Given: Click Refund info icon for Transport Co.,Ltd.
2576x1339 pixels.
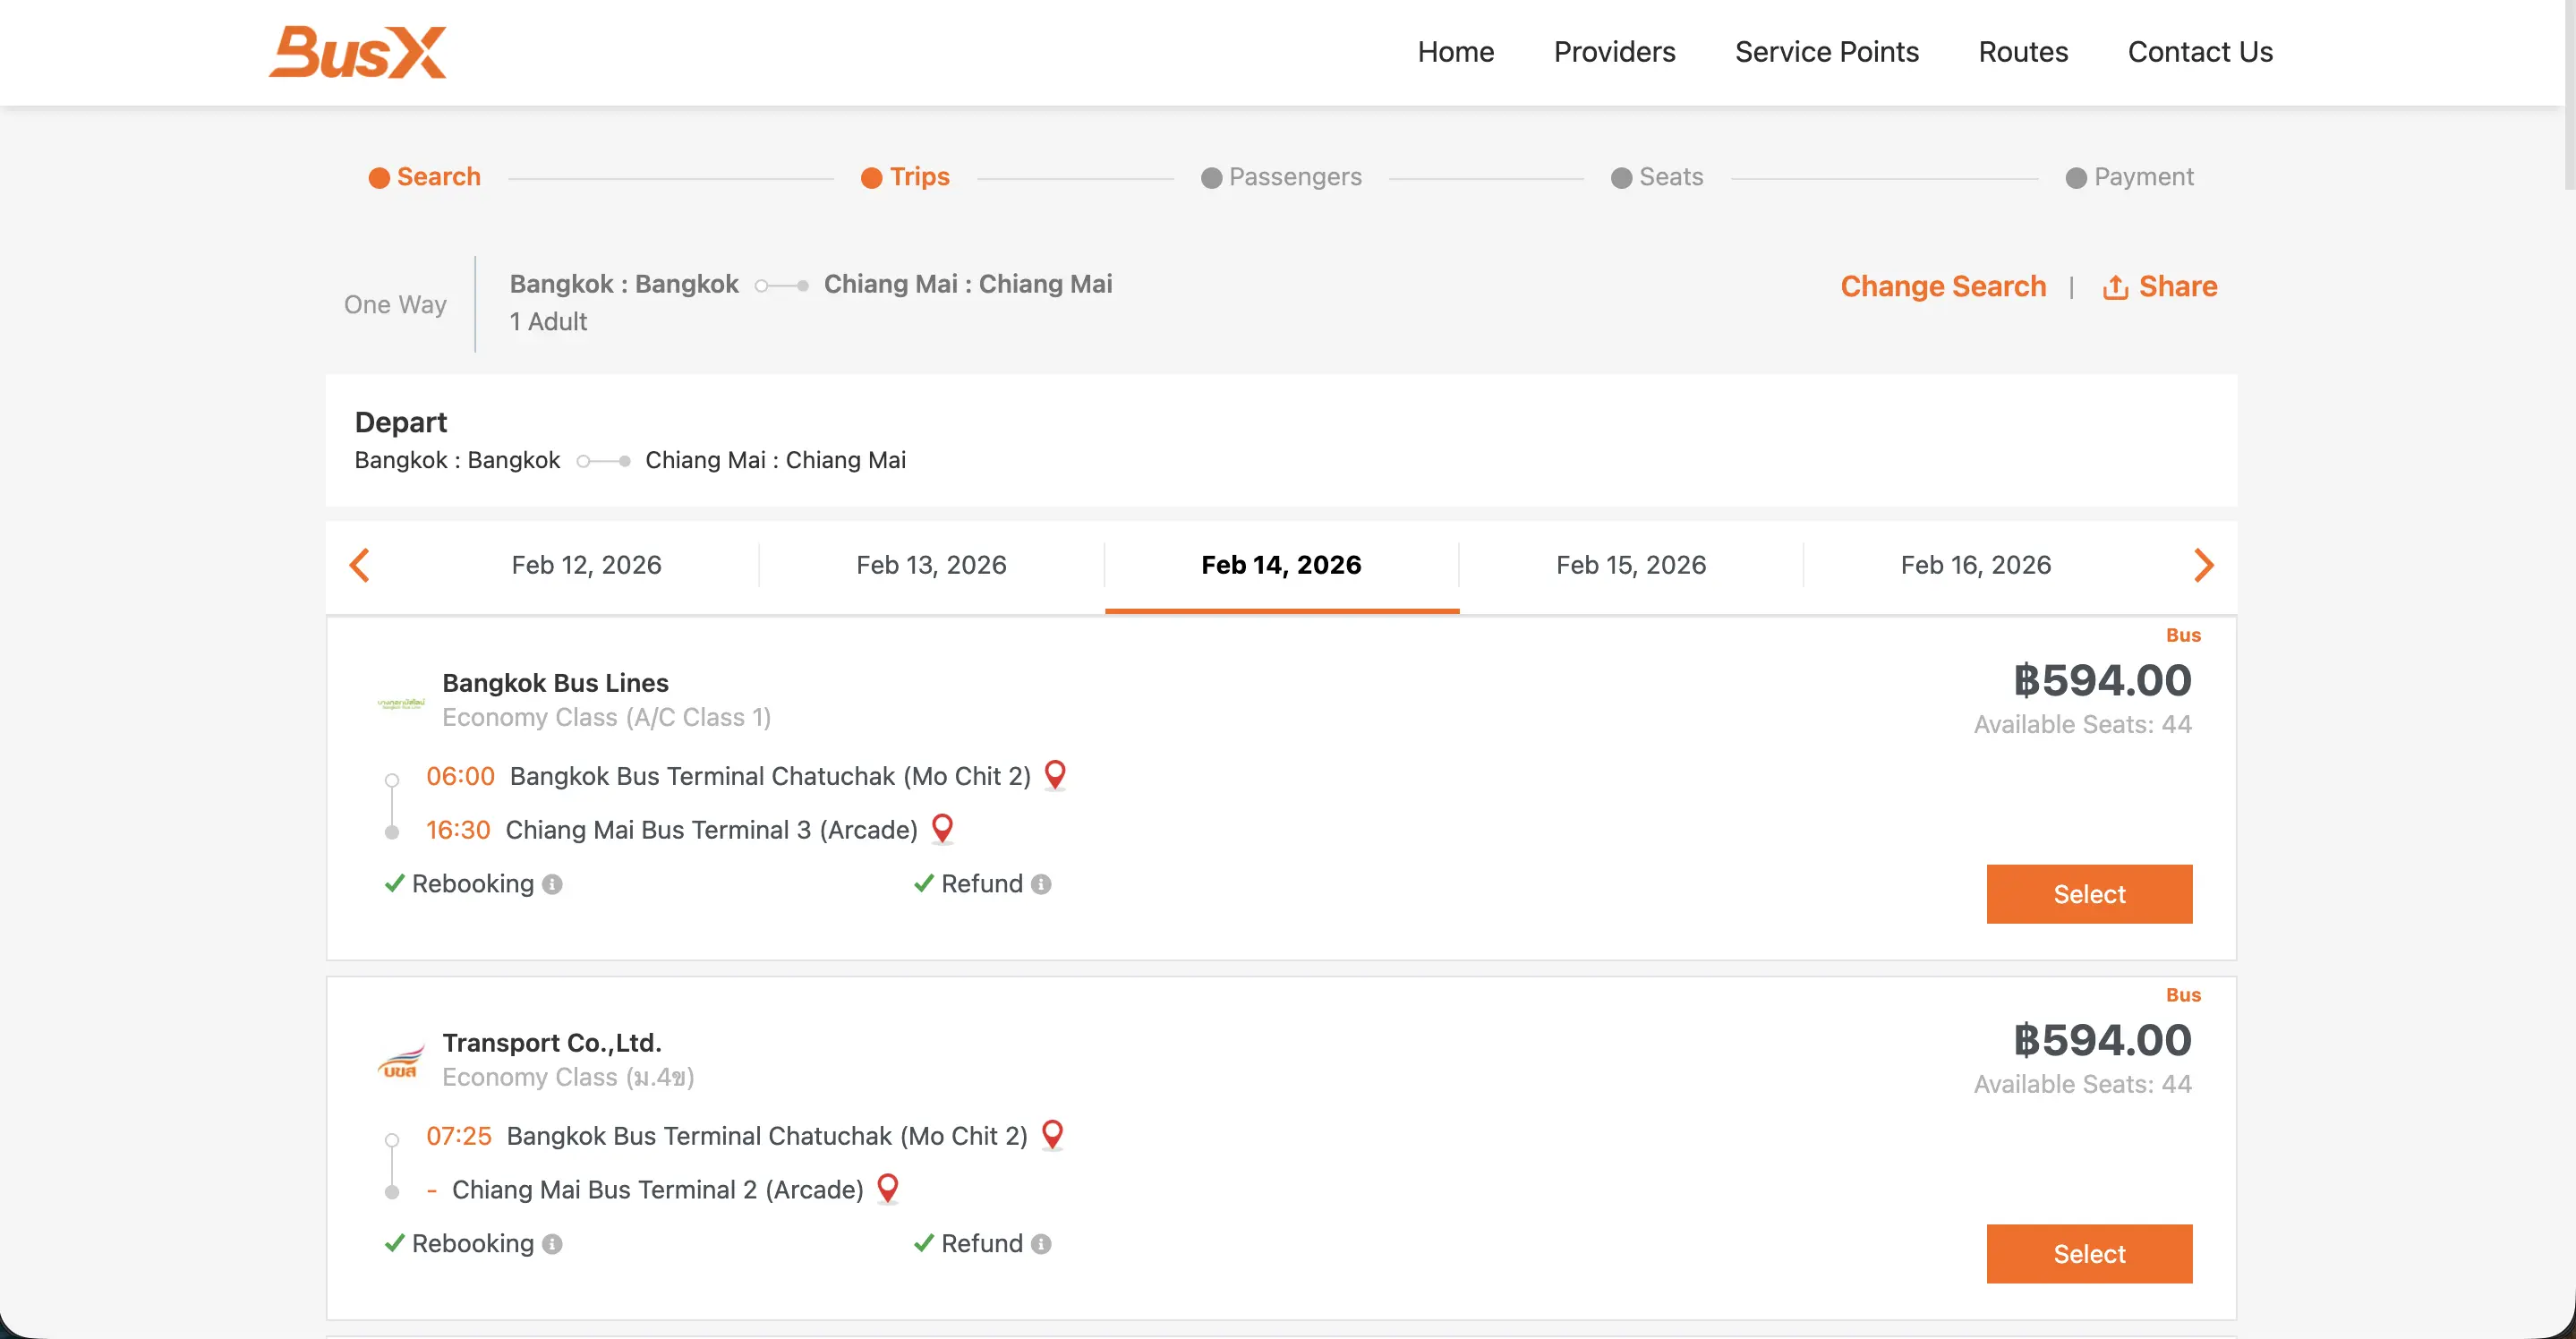Looking at the screenshot, I should click(x=1041, y=1243).
